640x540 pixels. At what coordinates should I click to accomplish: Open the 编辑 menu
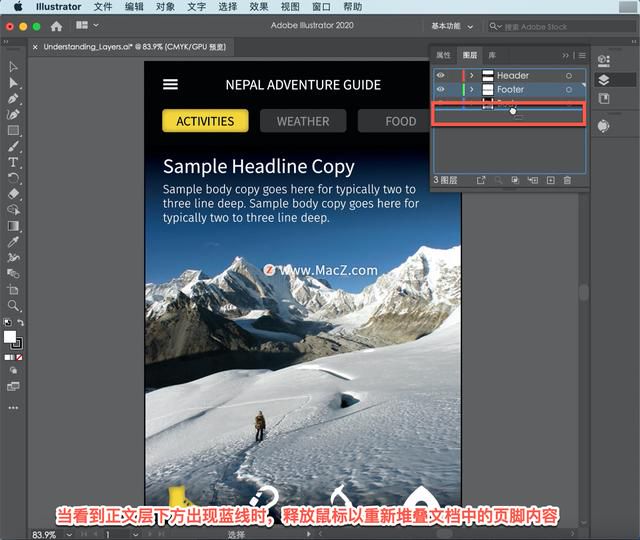pyautogui.click(x=134, y=7)
